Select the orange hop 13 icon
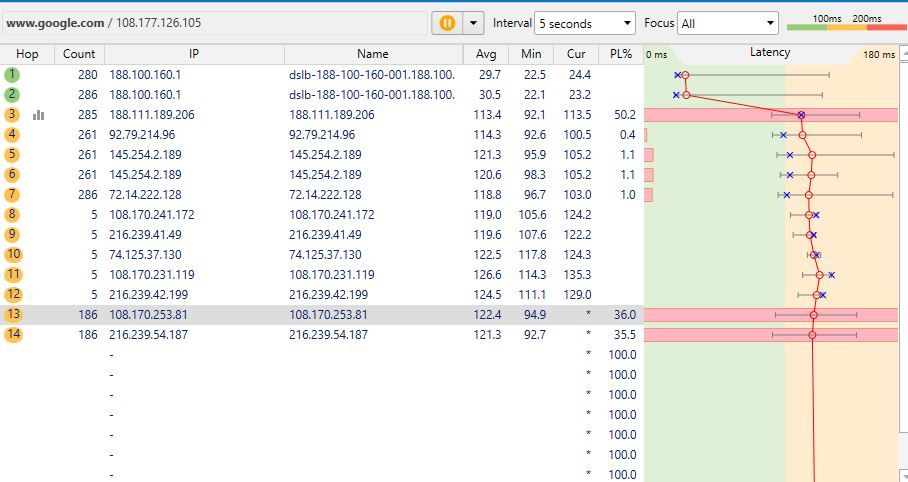The image size is (908, 482). pos(13,315)
